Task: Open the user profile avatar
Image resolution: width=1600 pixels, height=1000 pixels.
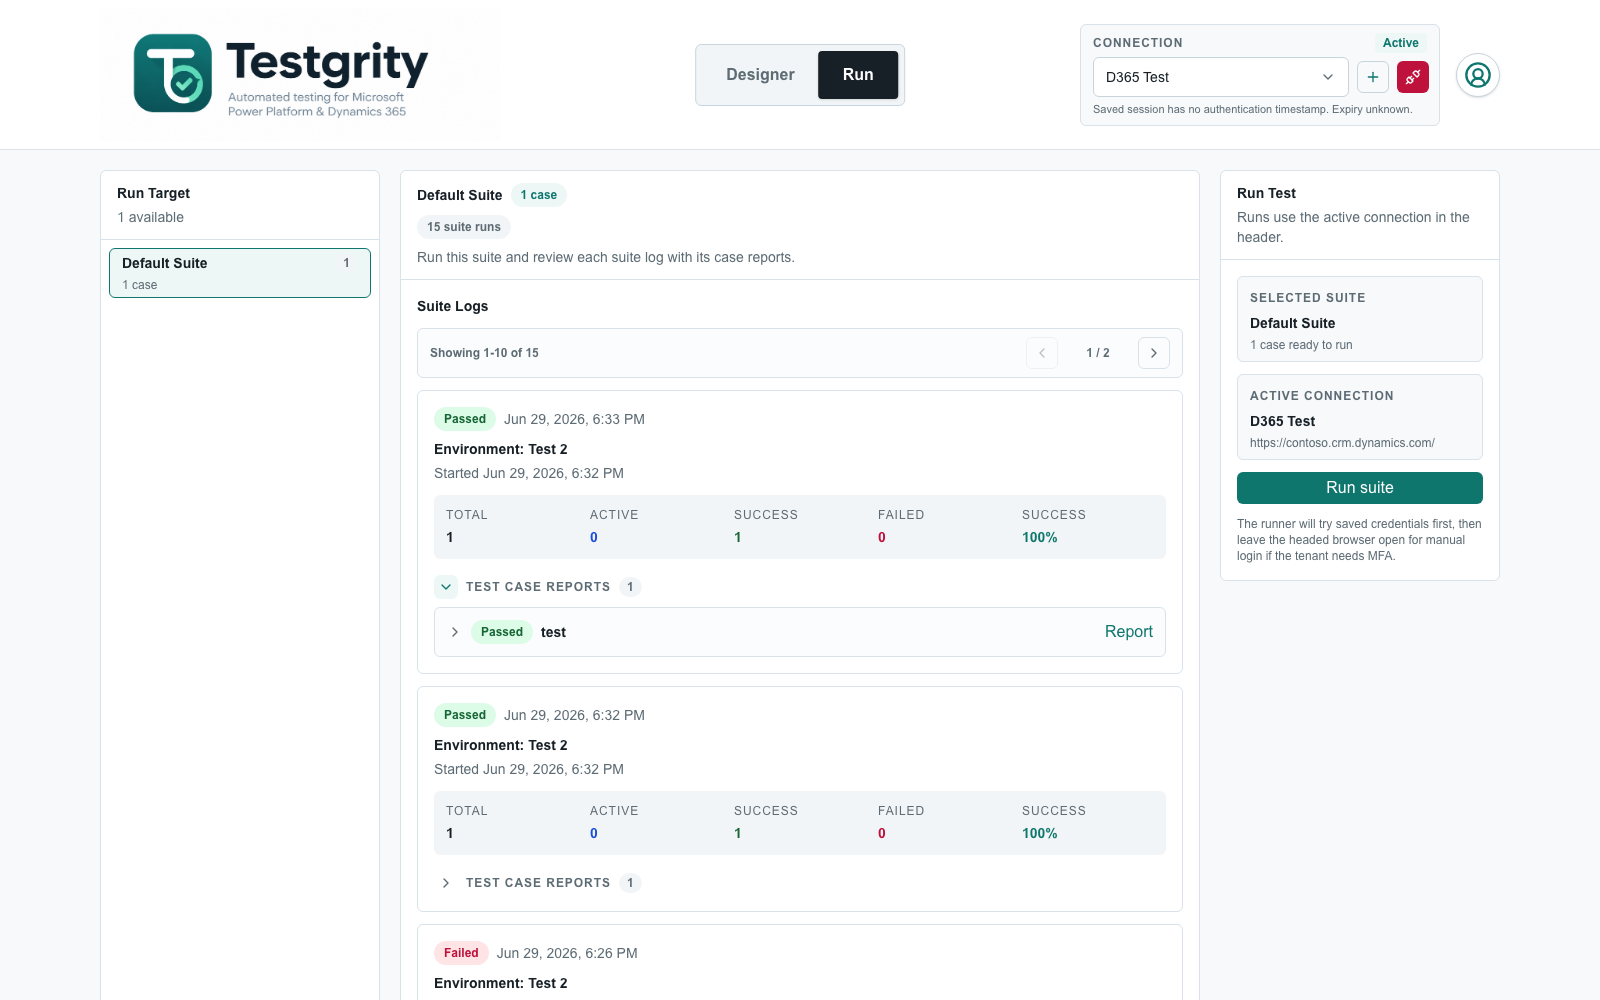Action: (x=1478, y=75)
